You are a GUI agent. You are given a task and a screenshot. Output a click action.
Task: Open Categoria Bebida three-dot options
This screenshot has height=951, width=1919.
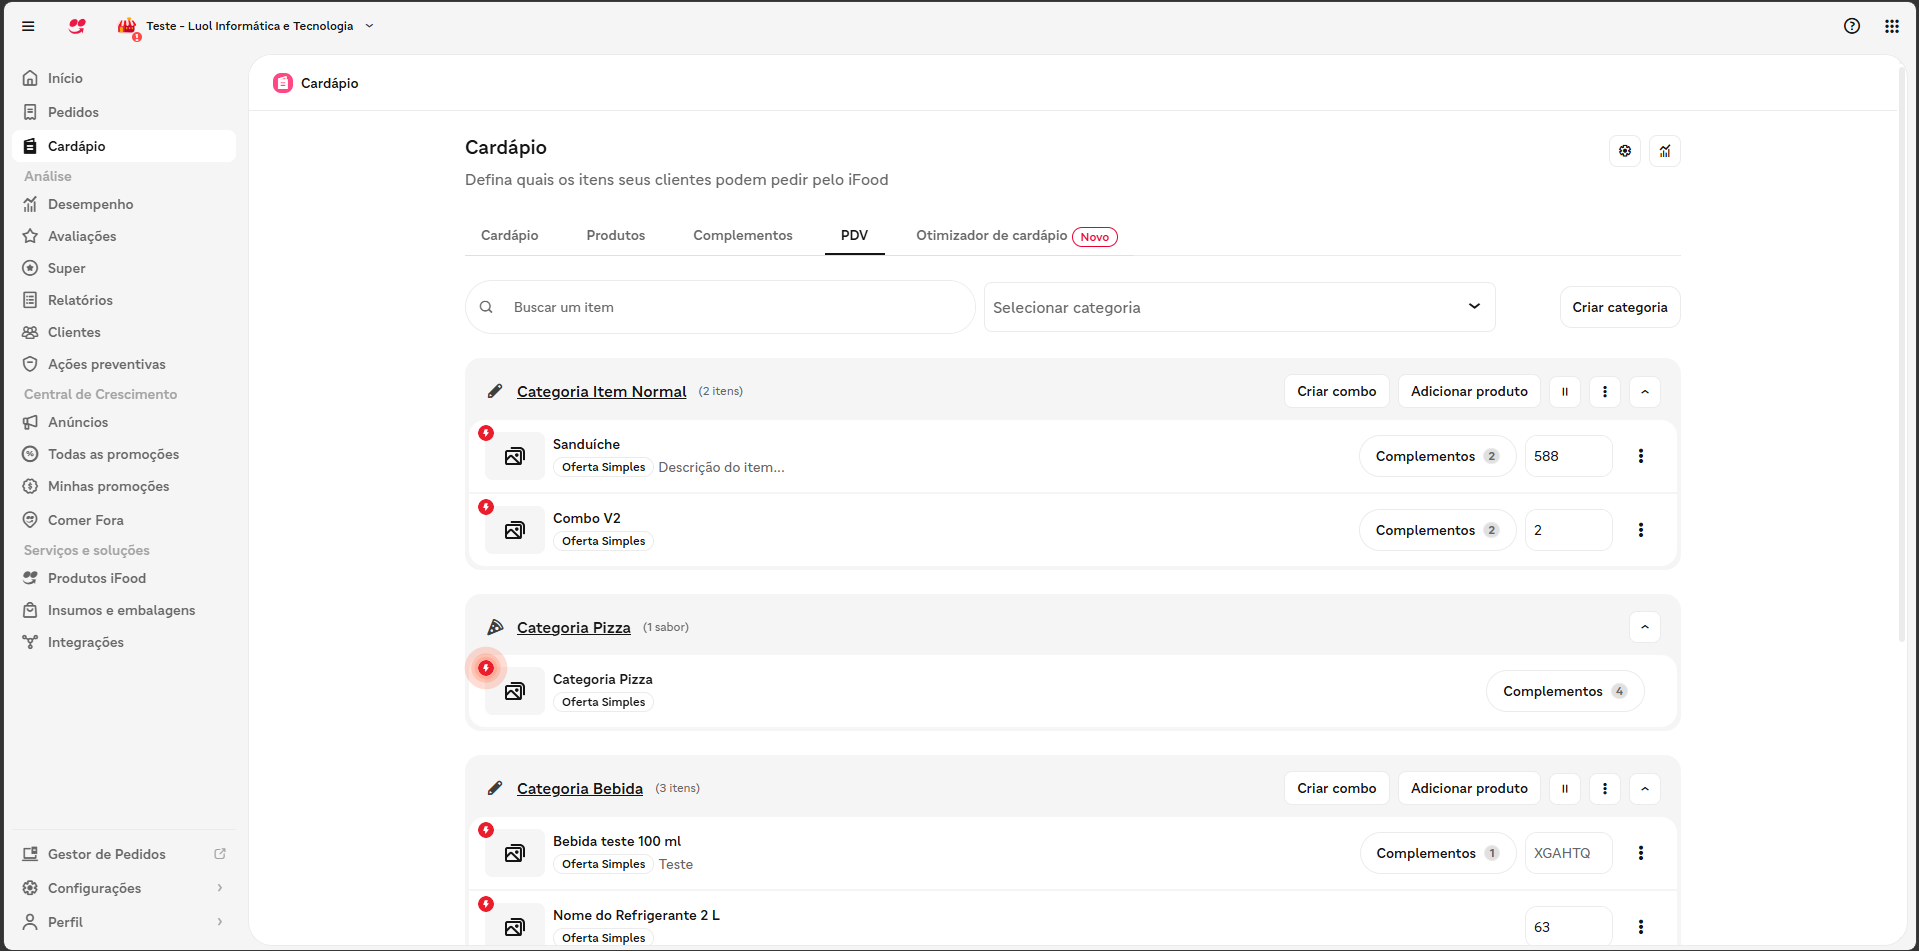coord(1605,788)
